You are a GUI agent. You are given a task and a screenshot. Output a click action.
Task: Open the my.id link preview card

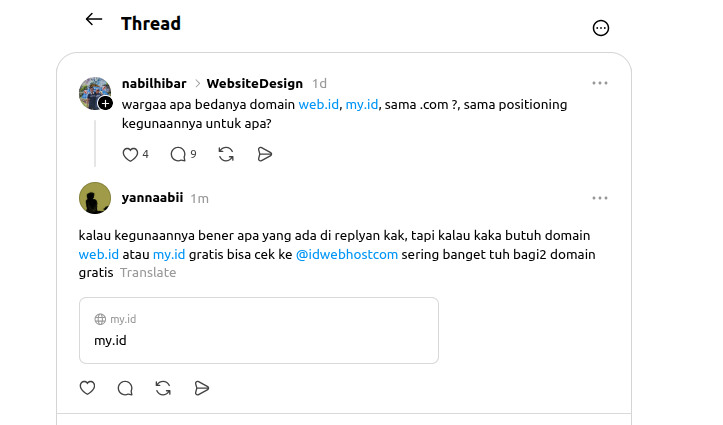tap(259, 331)
